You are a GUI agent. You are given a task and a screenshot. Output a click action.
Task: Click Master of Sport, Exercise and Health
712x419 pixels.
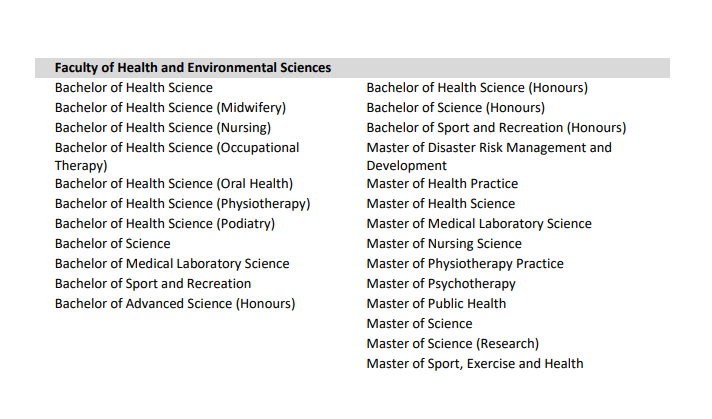coord(474,364)
